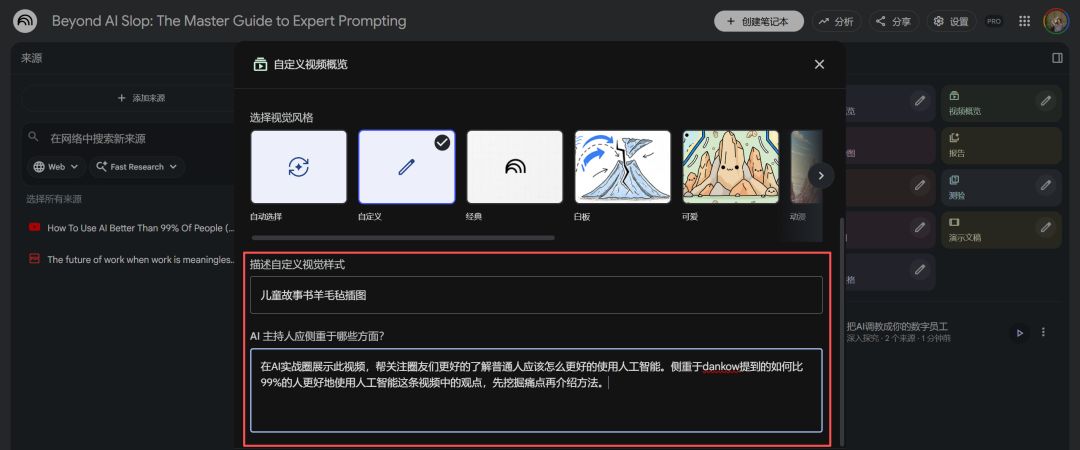Click the pencil on the card left of 演示文稿
The height and width of the screenshot is (450, 1080).
(920, 227)
